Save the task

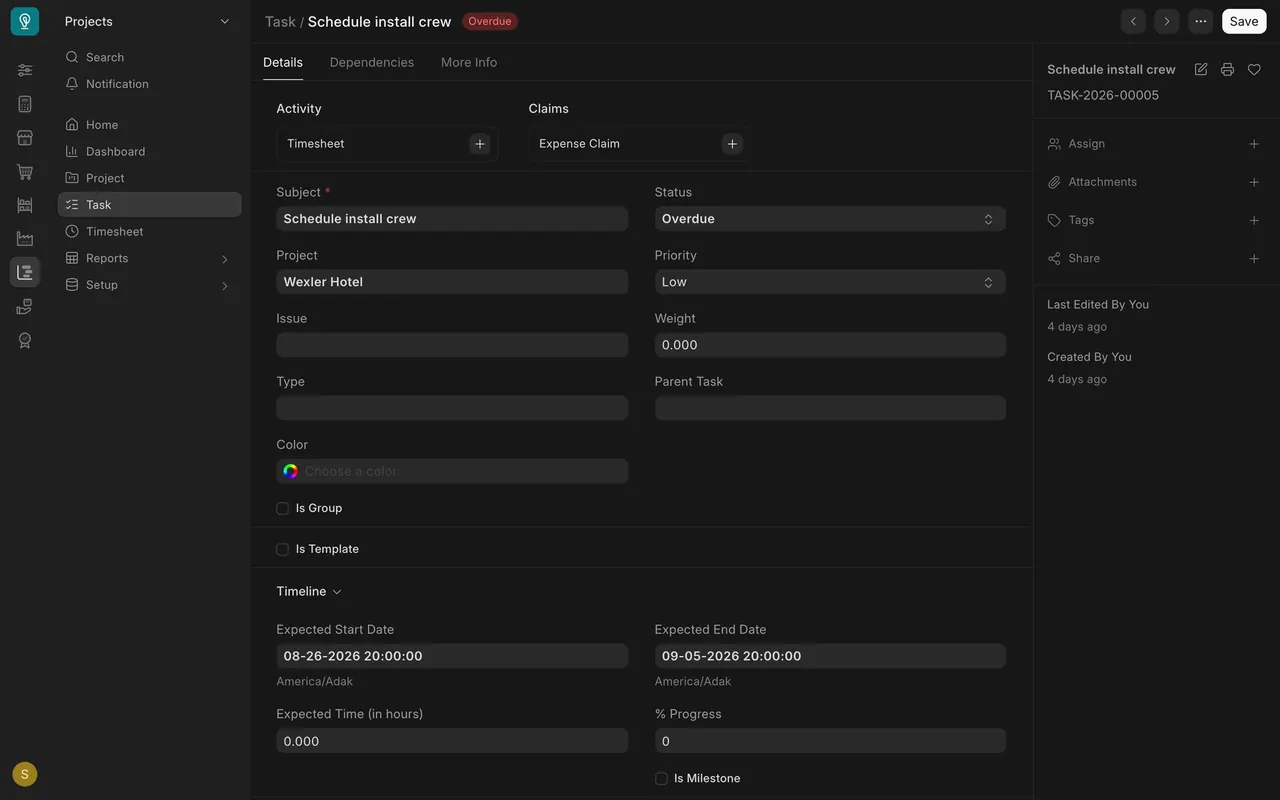click(x=1244, y=21)
